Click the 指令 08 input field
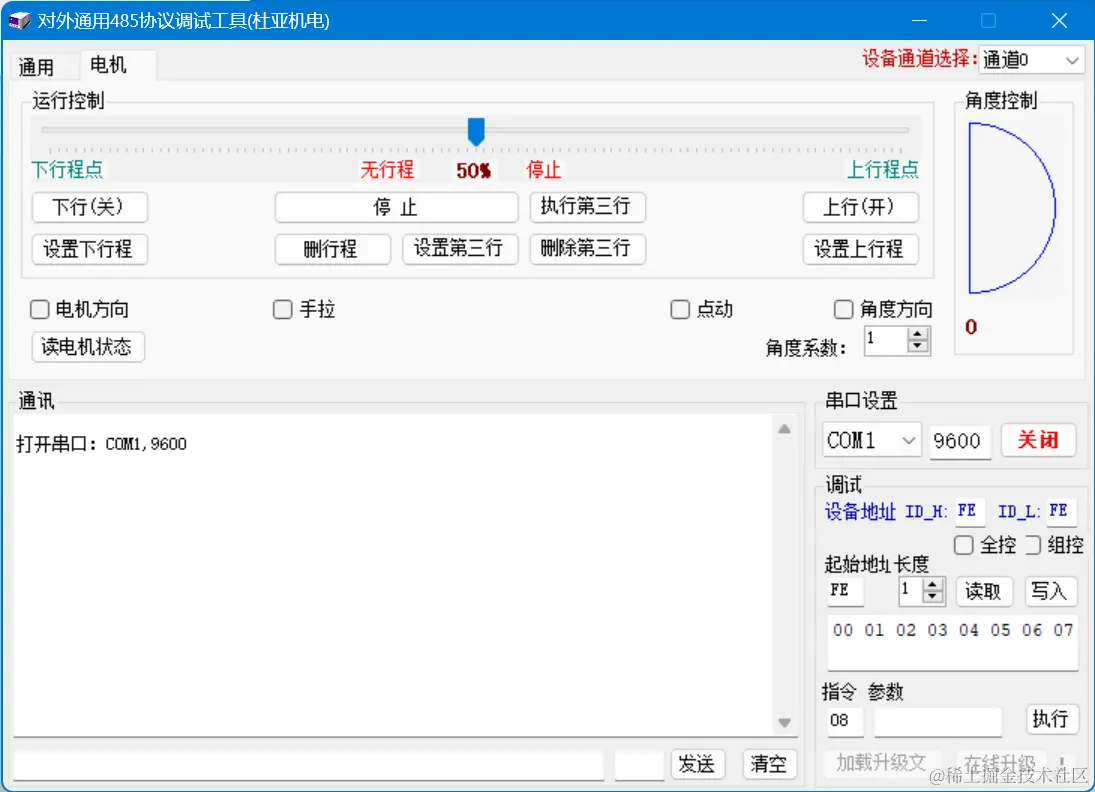The image size is (1095, 792). [x=846, y=721]
